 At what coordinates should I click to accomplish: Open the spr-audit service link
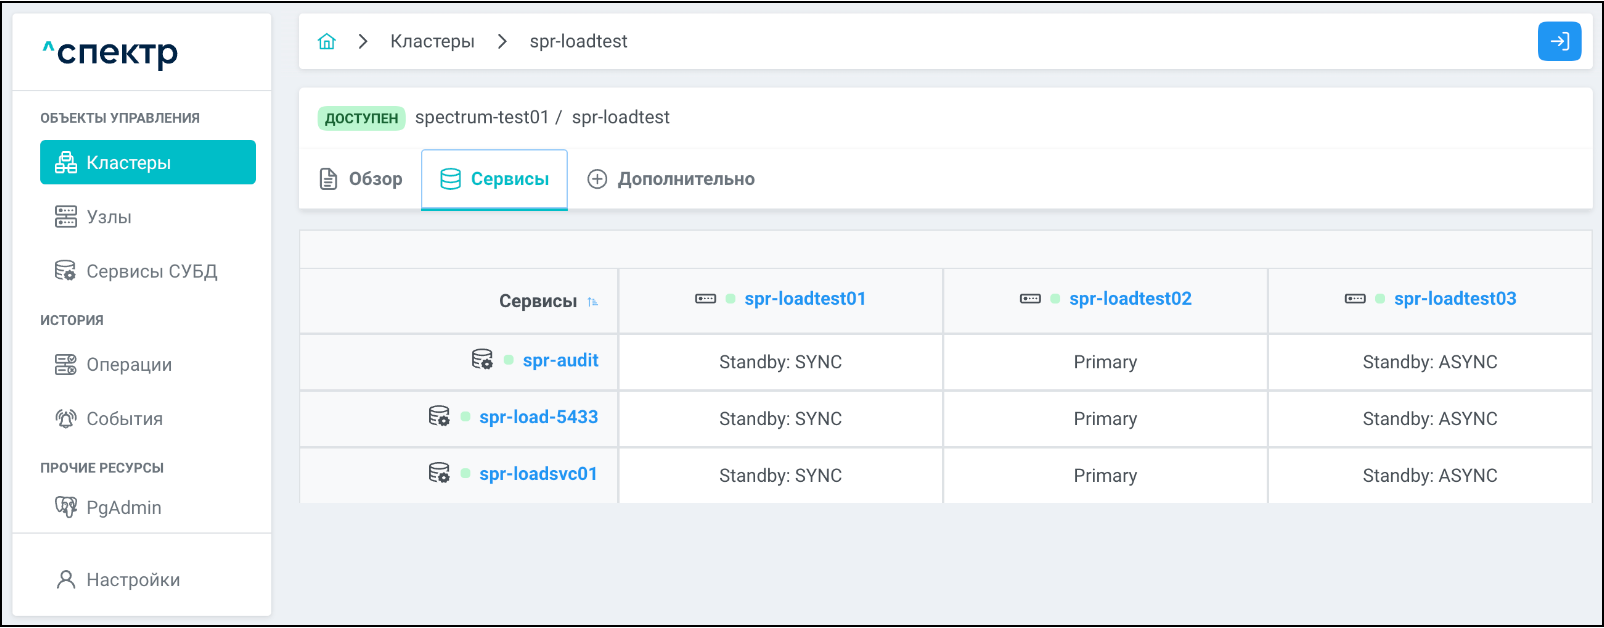(560, 360)
